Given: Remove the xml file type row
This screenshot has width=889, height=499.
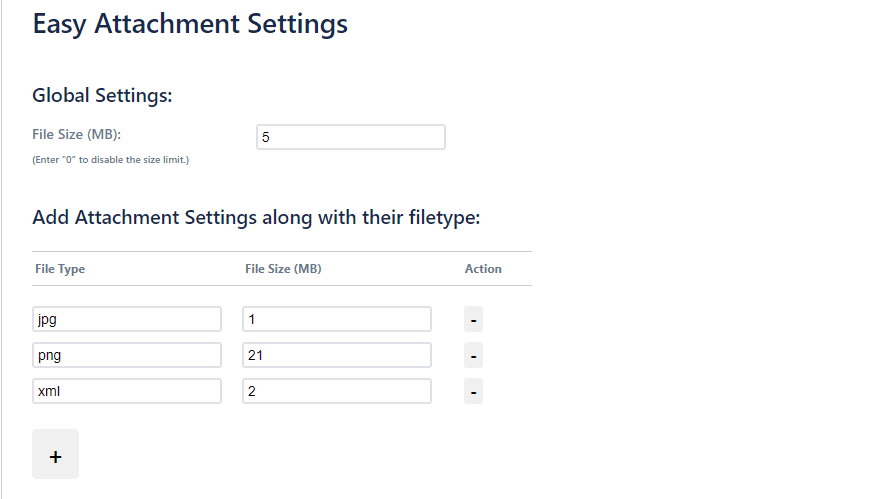Looking at the screenshot, I should 474,391.
